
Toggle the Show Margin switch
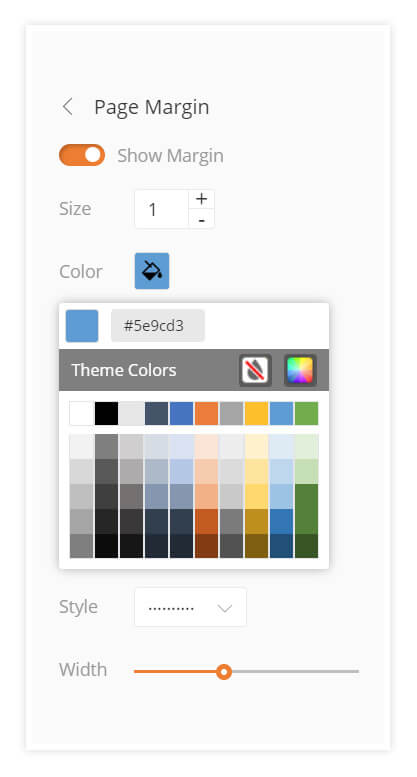pyautogui.click(x=82, y=155)
